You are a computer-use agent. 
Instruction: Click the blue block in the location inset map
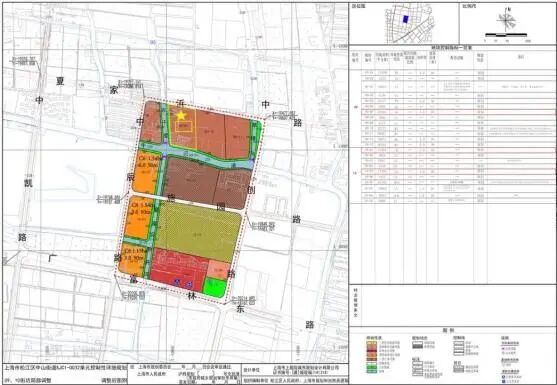pyautogui.click(x=405, y=20)
